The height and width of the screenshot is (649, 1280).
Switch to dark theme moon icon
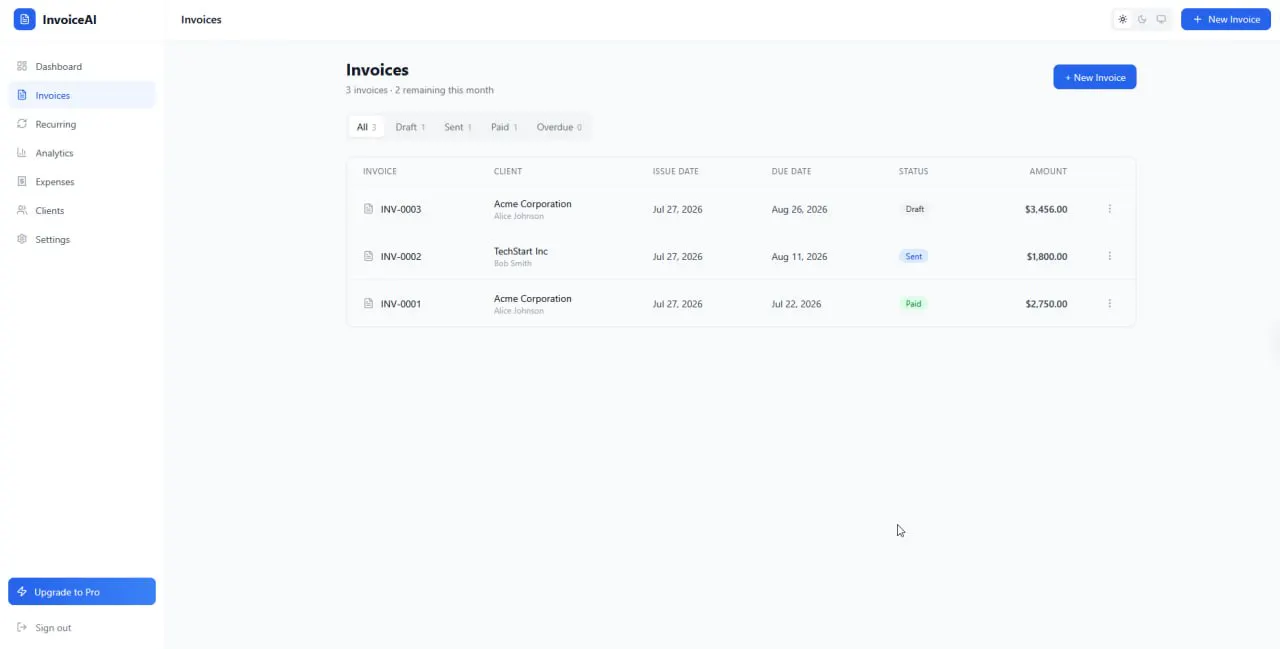(x=1142, y=19)
